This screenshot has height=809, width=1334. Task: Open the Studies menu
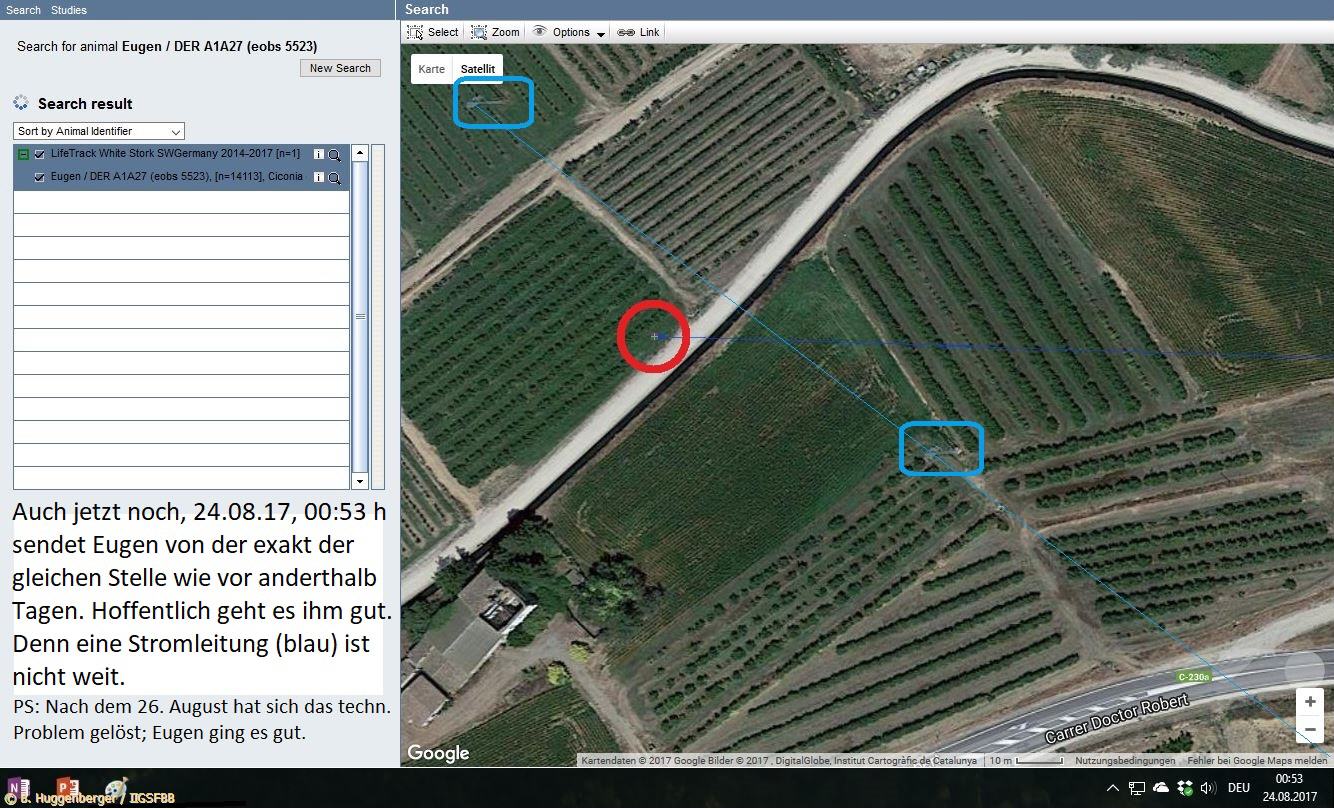pos(69,10)
